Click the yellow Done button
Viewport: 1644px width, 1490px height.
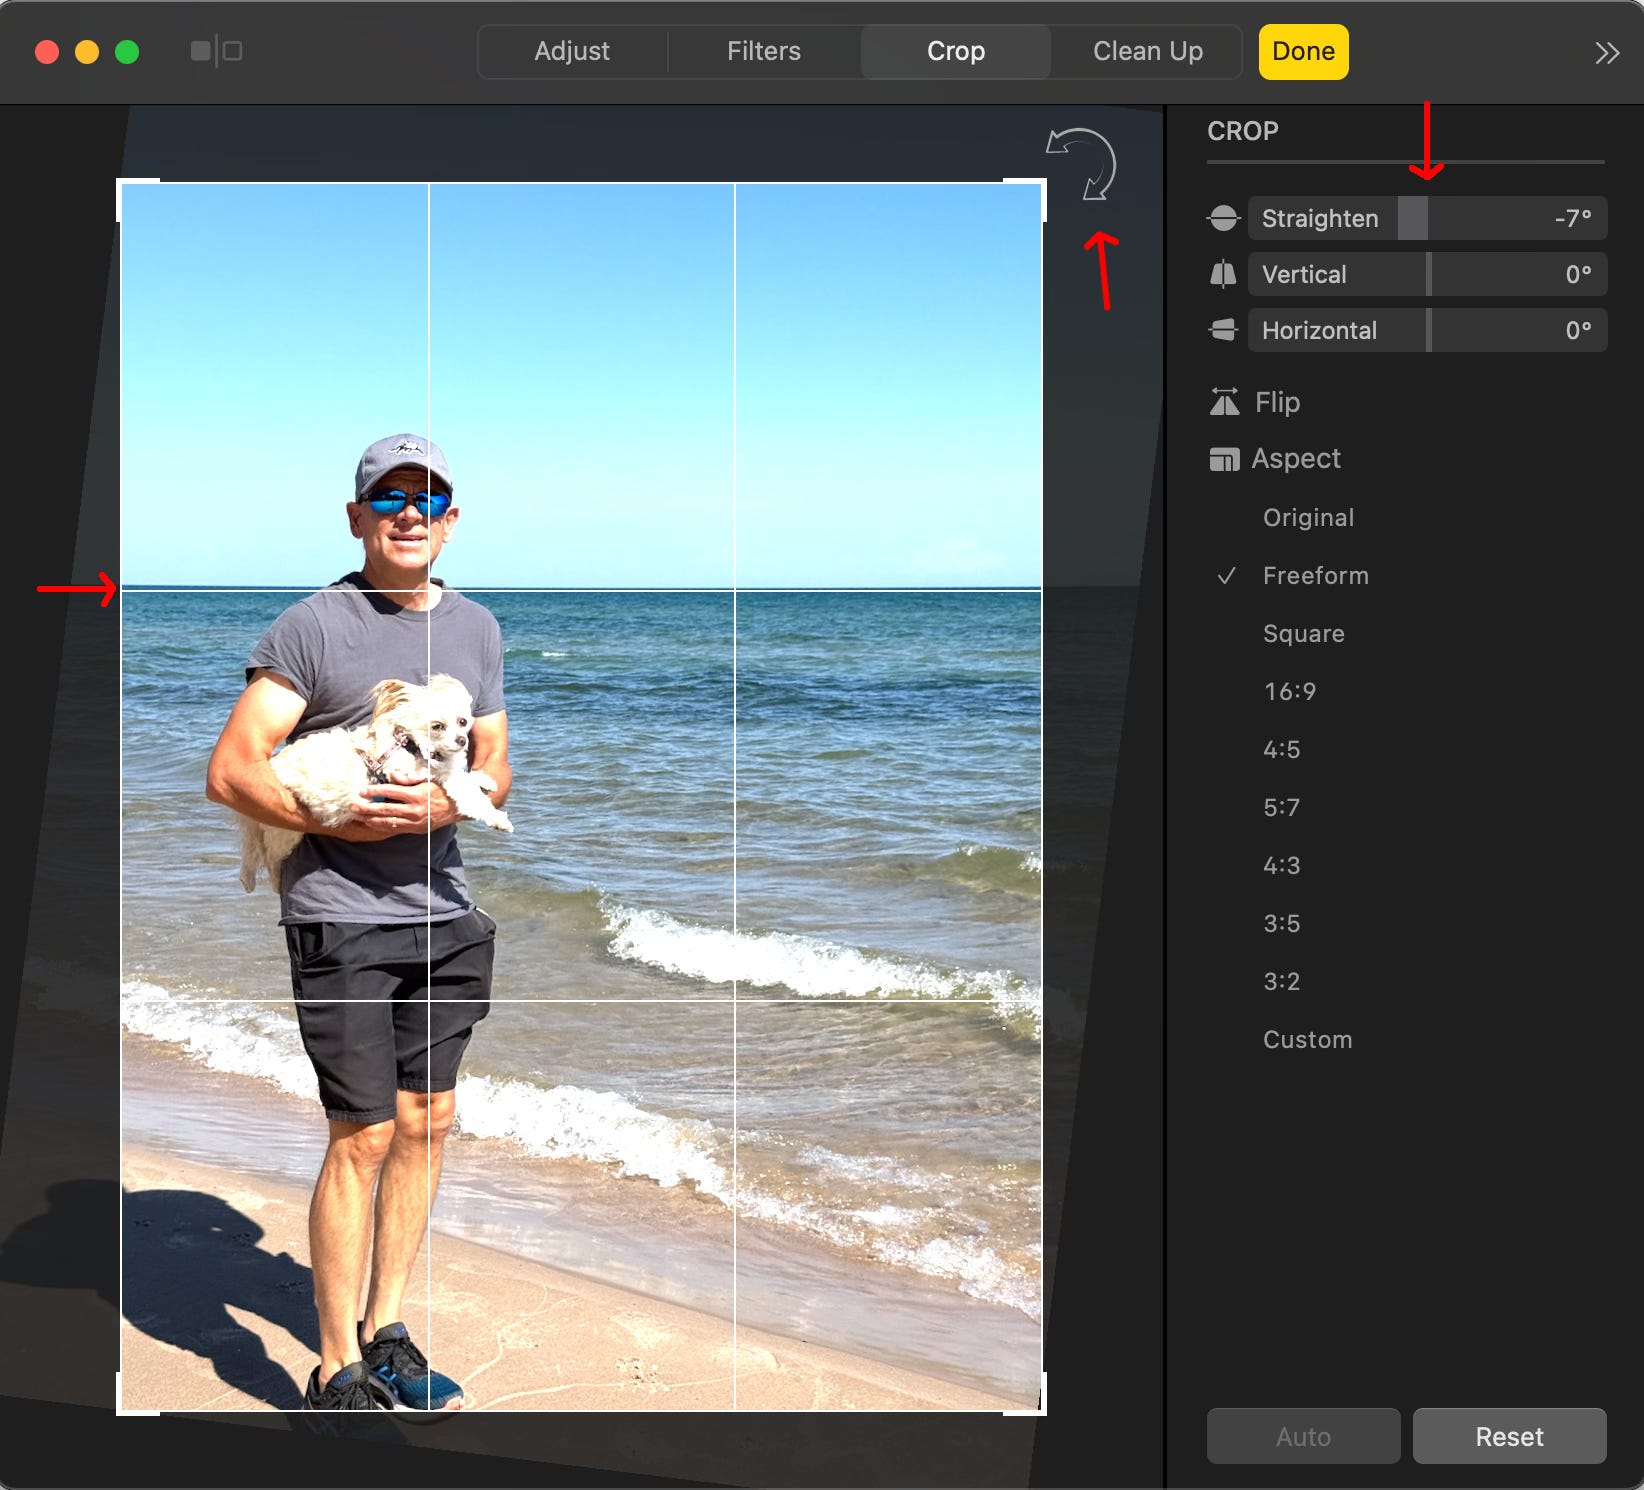tap(1303, 52)
